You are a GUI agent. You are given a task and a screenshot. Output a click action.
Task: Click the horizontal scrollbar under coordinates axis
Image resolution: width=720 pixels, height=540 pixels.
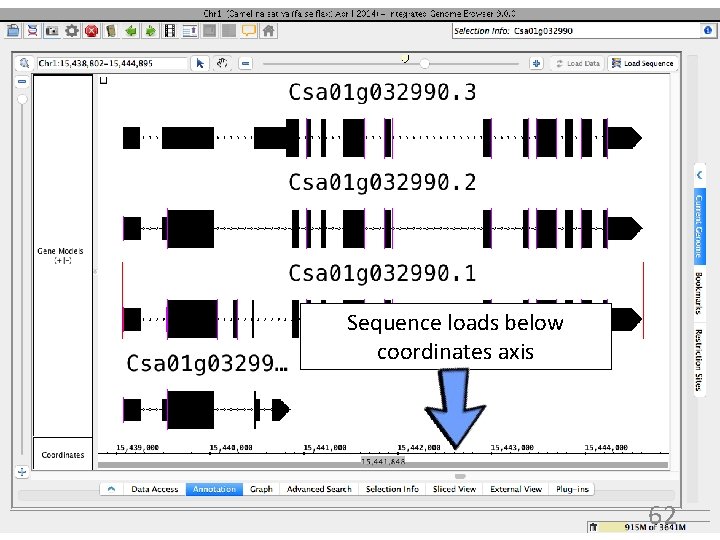pyautogui.click(x=383, y=465)
